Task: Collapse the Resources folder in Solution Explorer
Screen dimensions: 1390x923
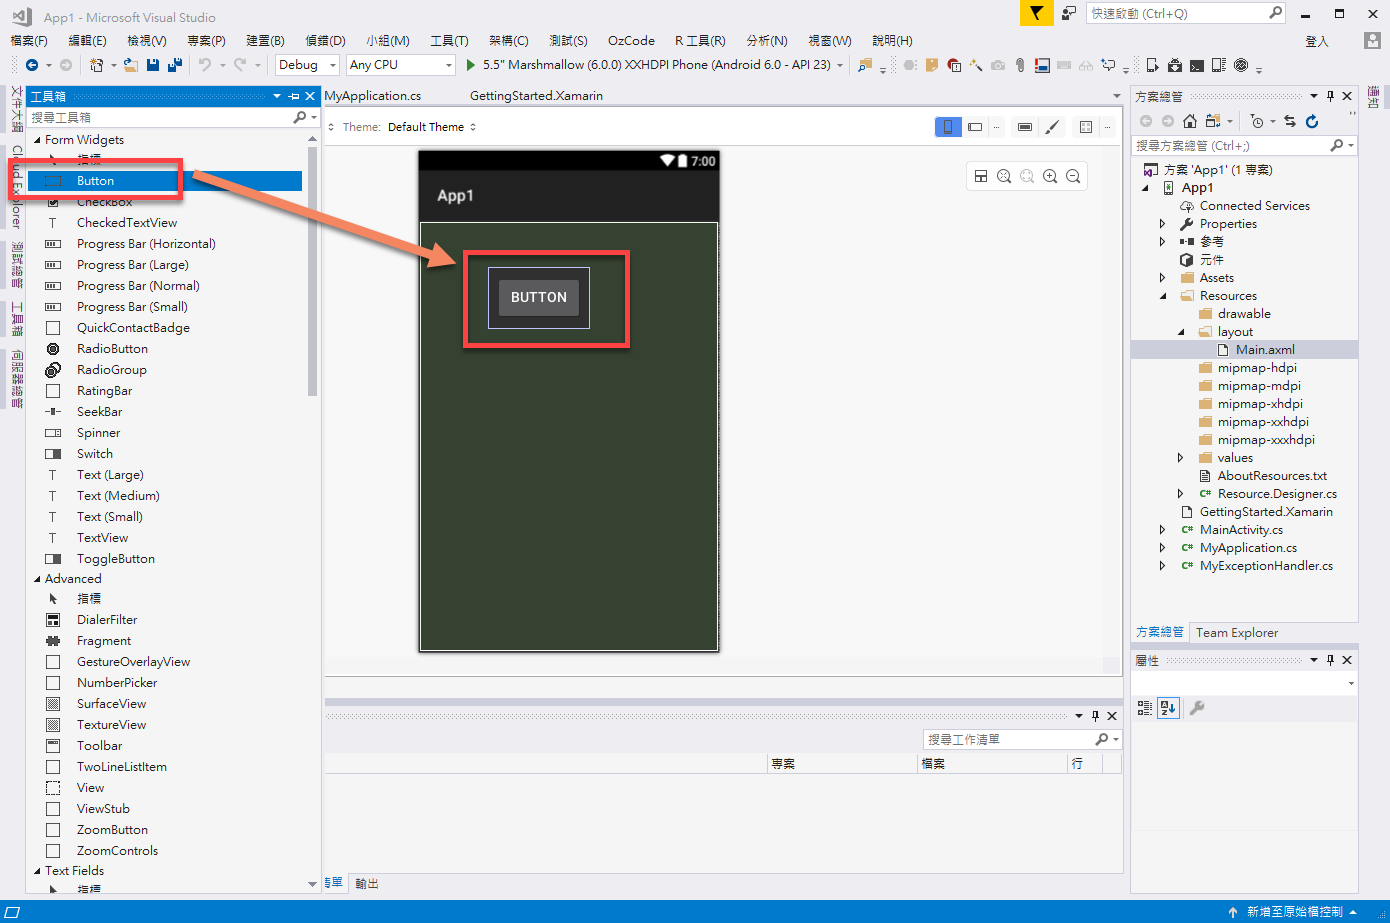Action: 1163,296
